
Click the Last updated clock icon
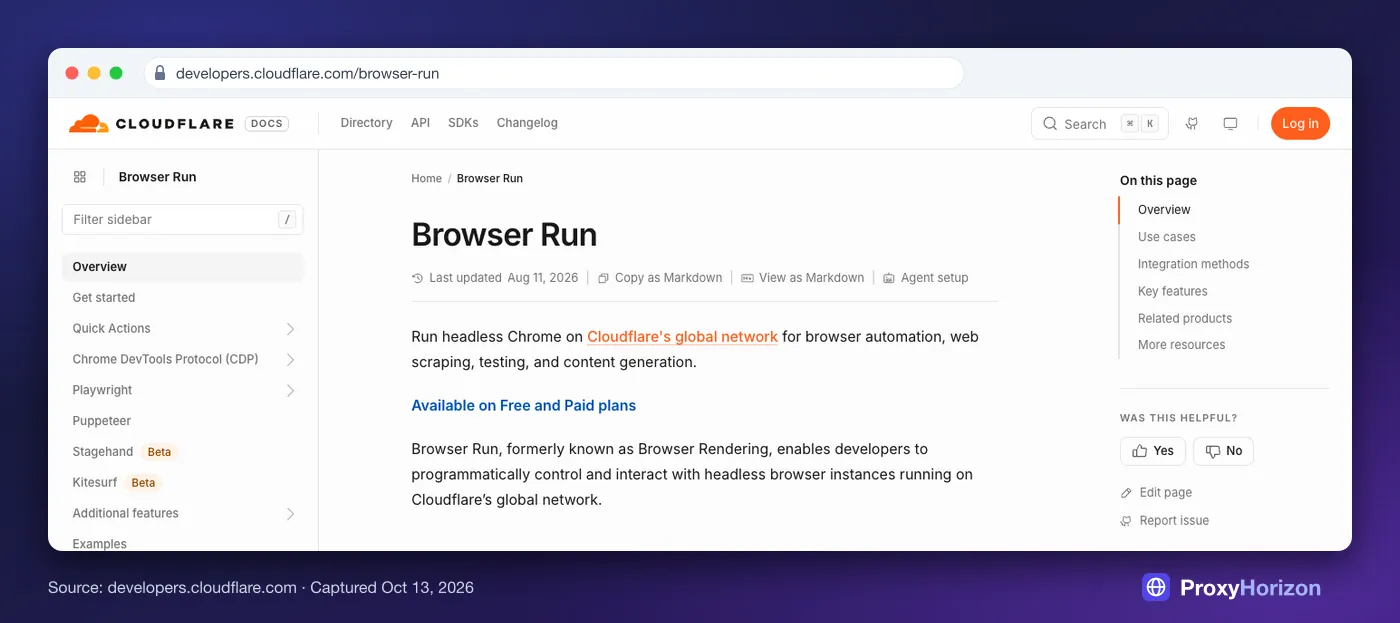[x=418, y=278]
